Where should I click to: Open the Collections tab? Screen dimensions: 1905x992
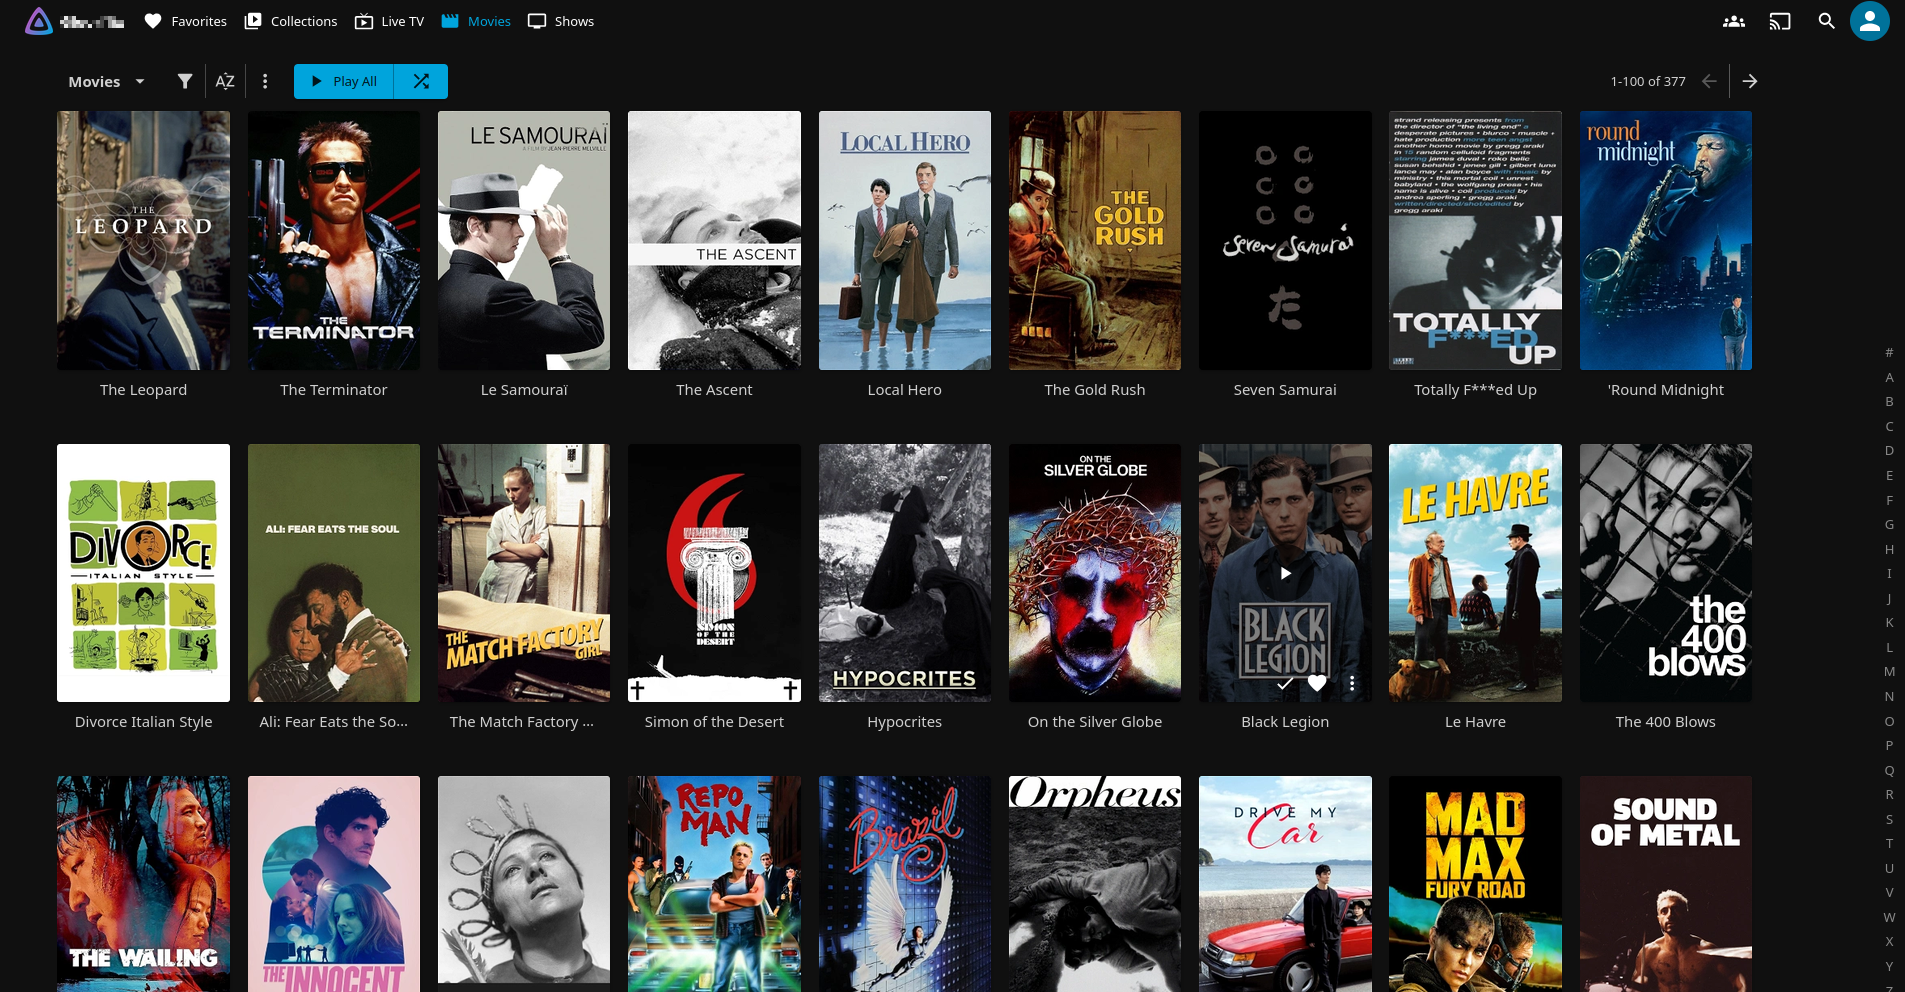coord(291,21)
